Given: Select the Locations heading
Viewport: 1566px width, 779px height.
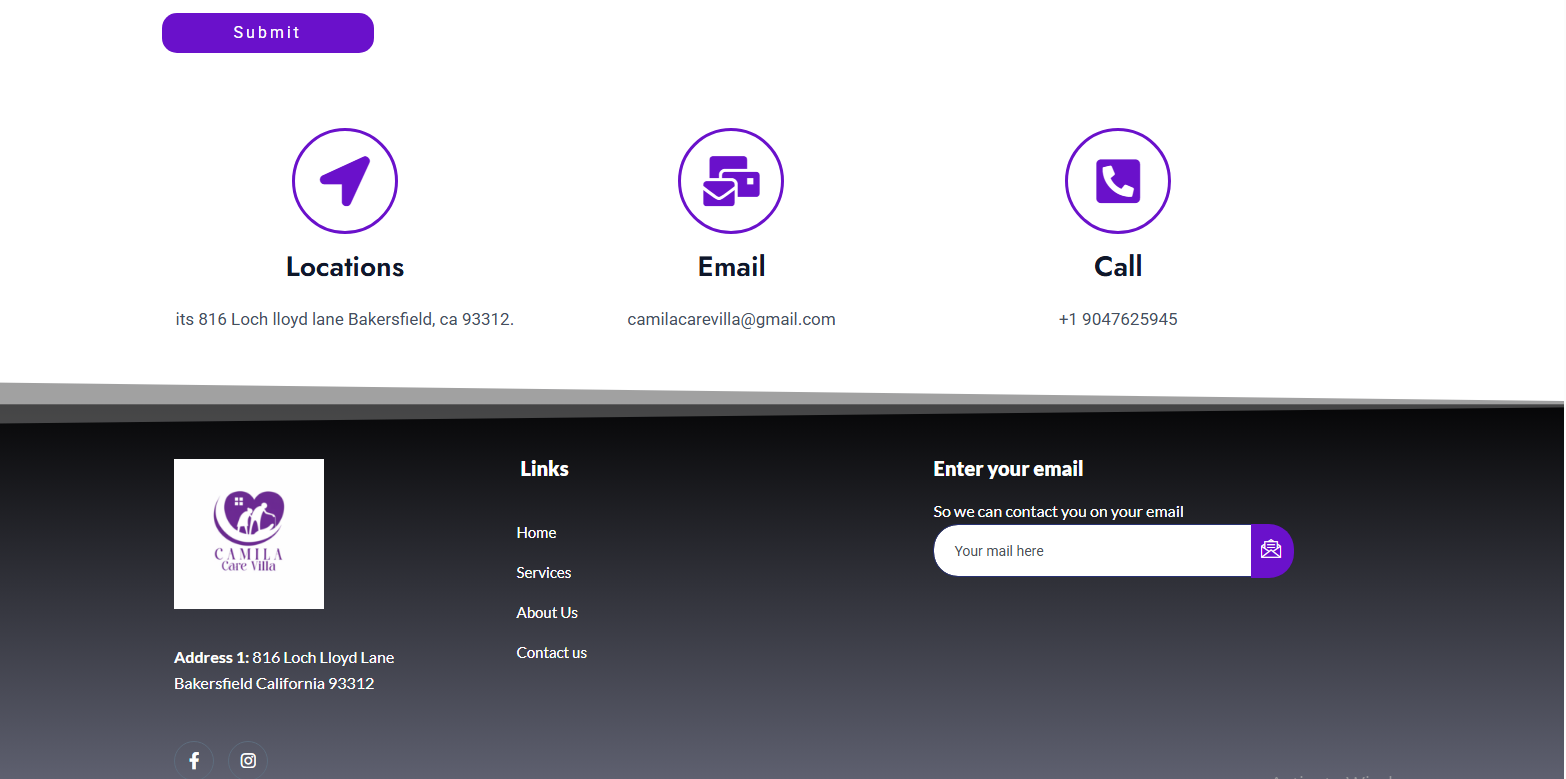Looking at the screenshot, I should coord(345,267).
